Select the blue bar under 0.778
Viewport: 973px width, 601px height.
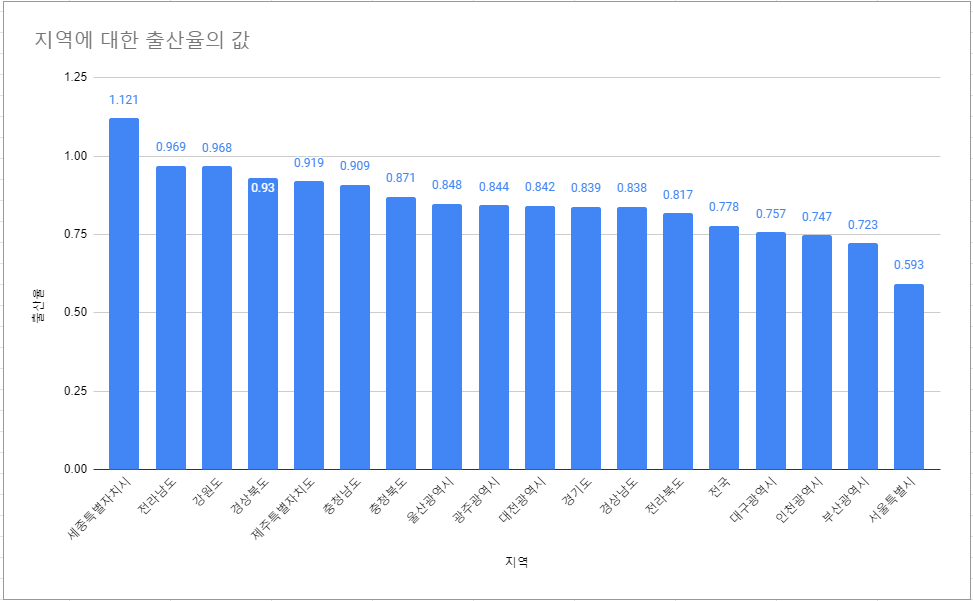pyautogui.click(x=724, y=347)
